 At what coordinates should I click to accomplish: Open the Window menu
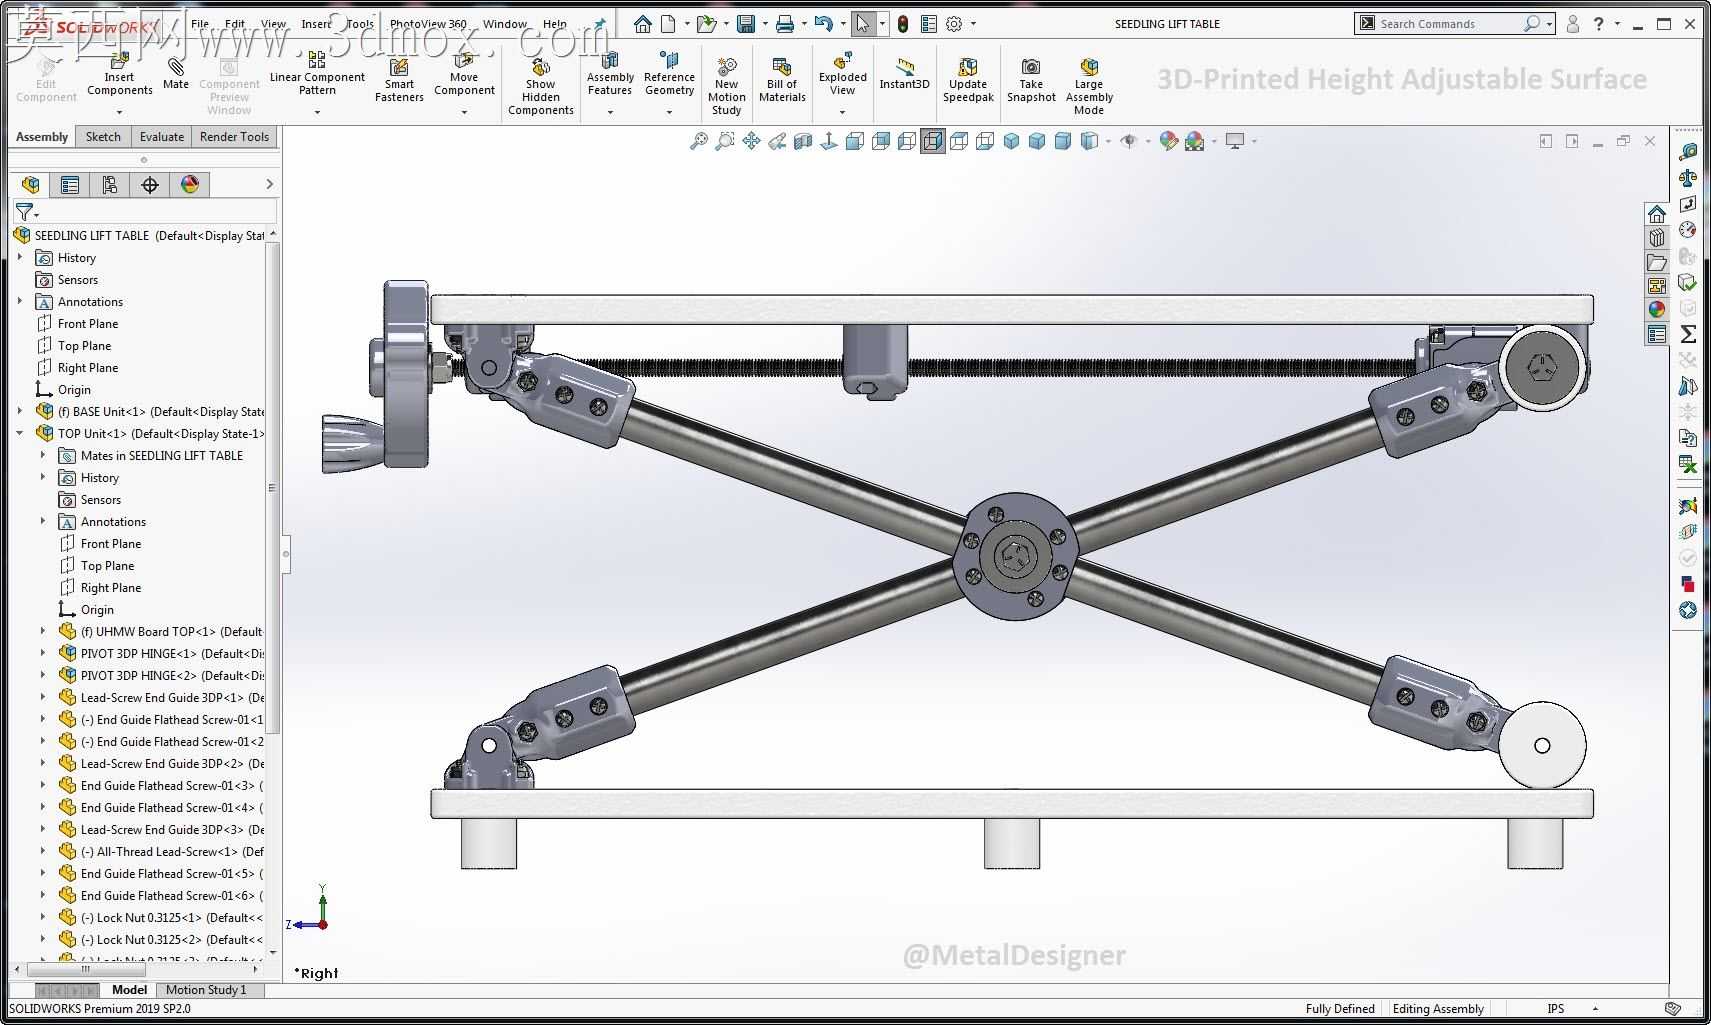coord(505,24)
